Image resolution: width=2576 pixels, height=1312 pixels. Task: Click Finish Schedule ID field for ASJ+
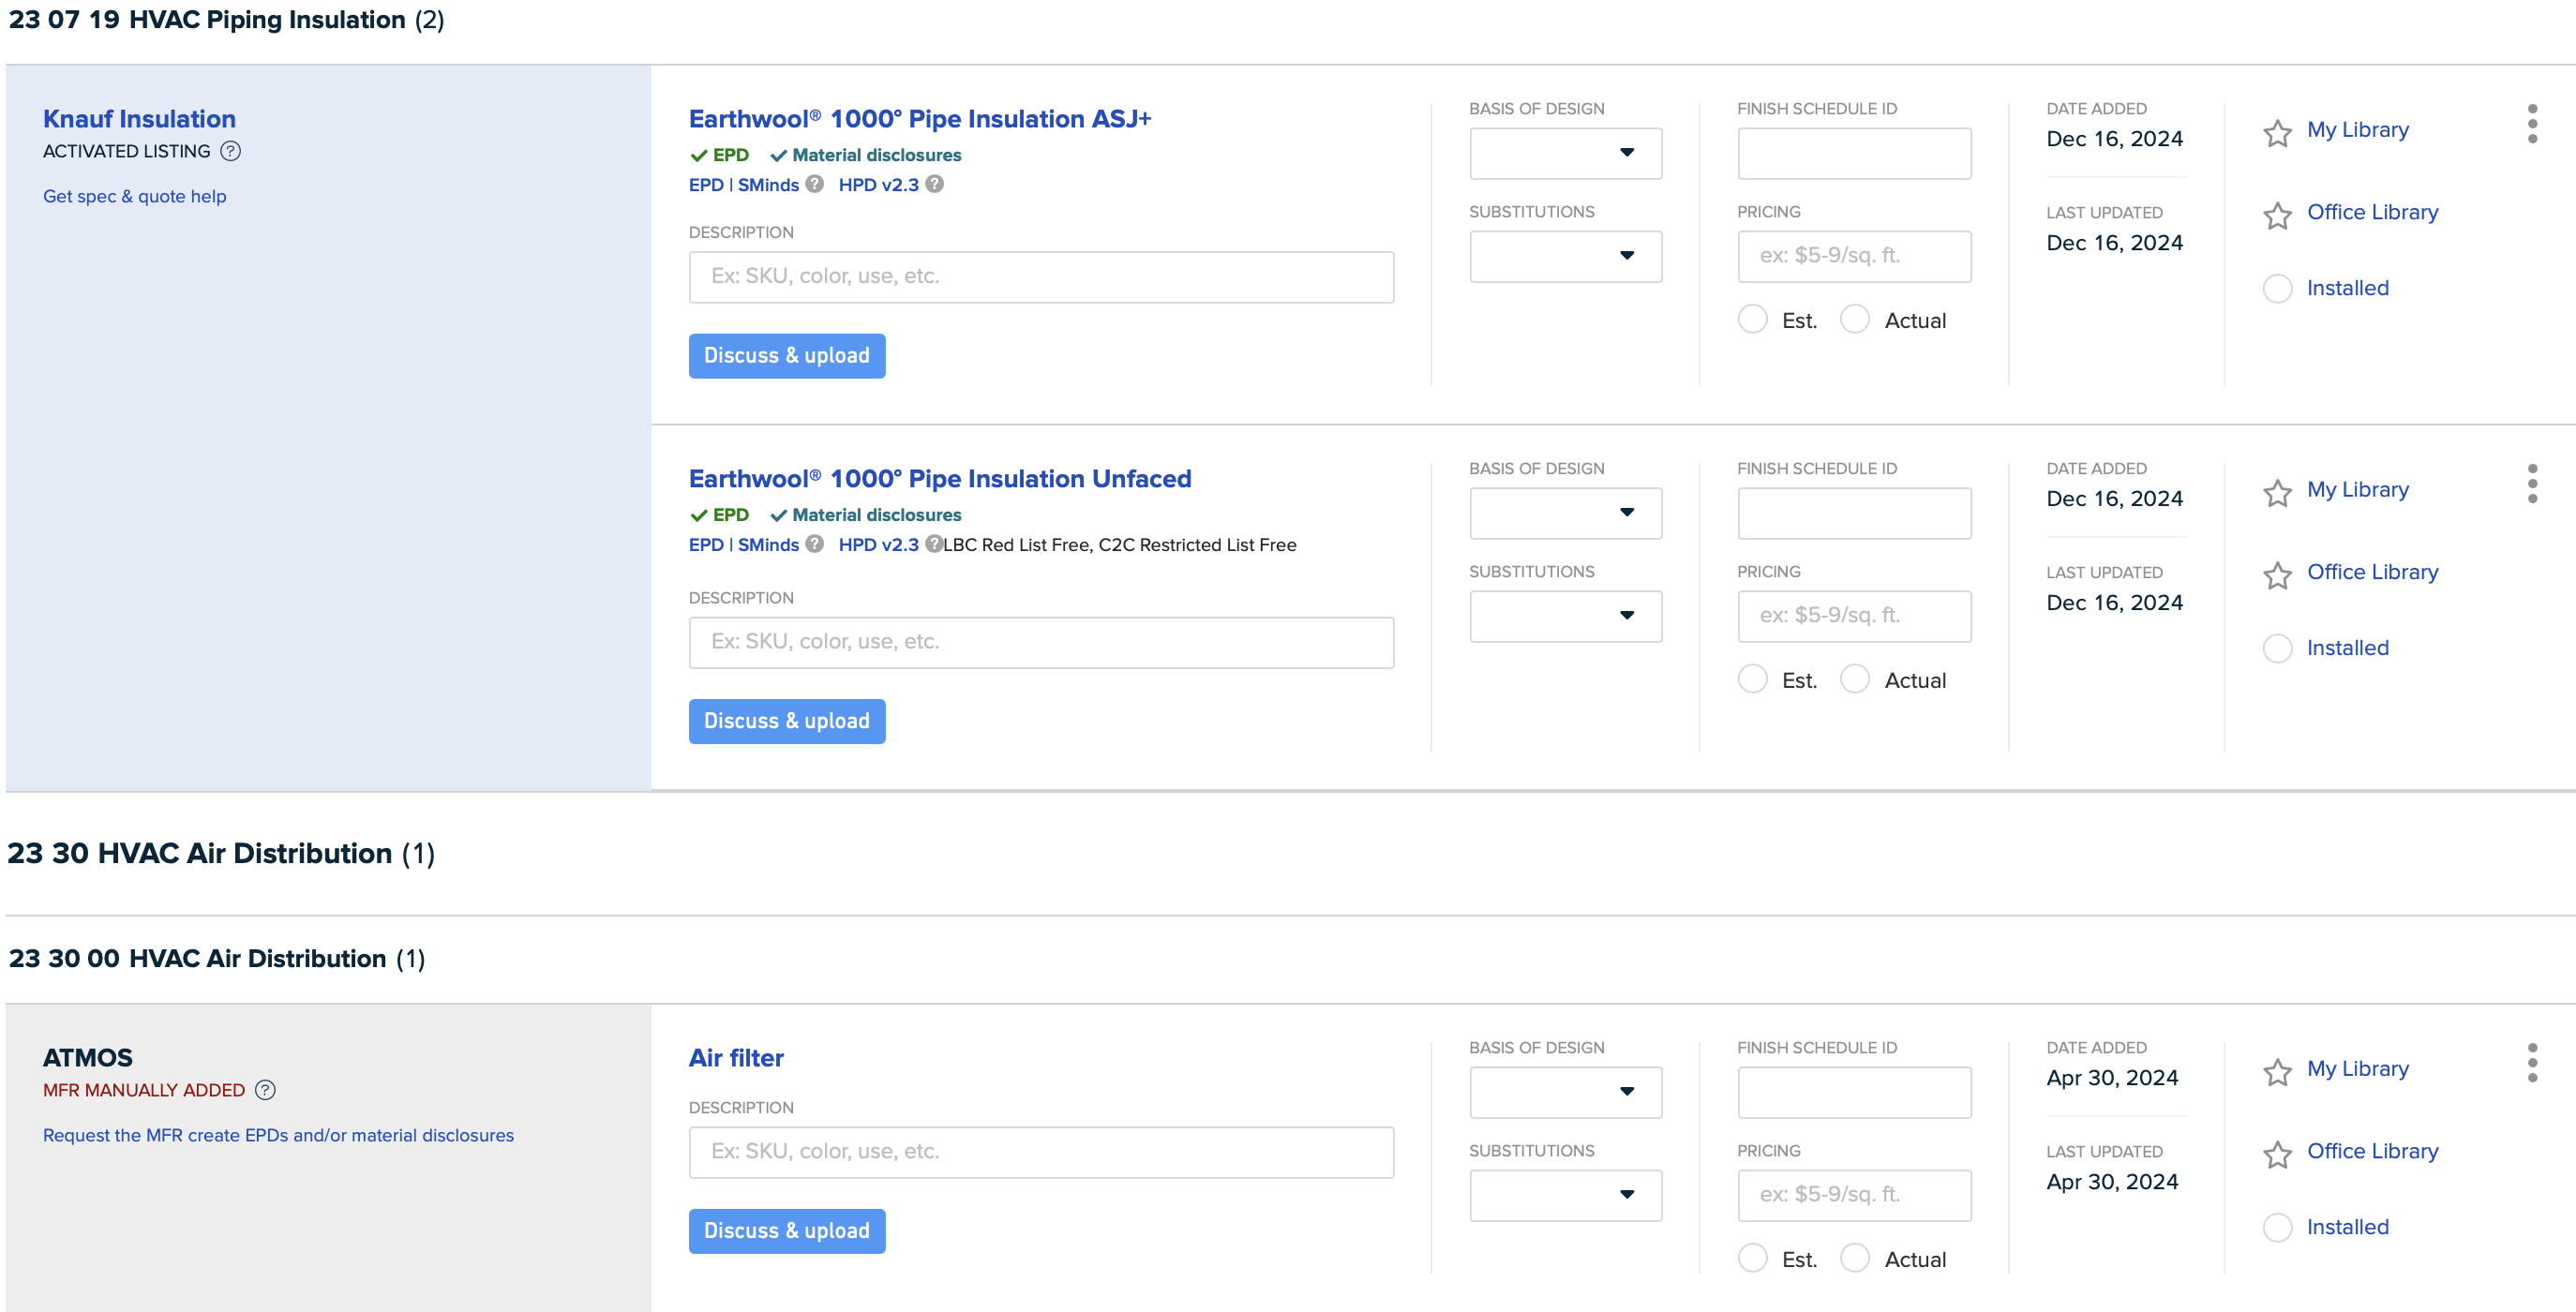(x=1854, y=153)
